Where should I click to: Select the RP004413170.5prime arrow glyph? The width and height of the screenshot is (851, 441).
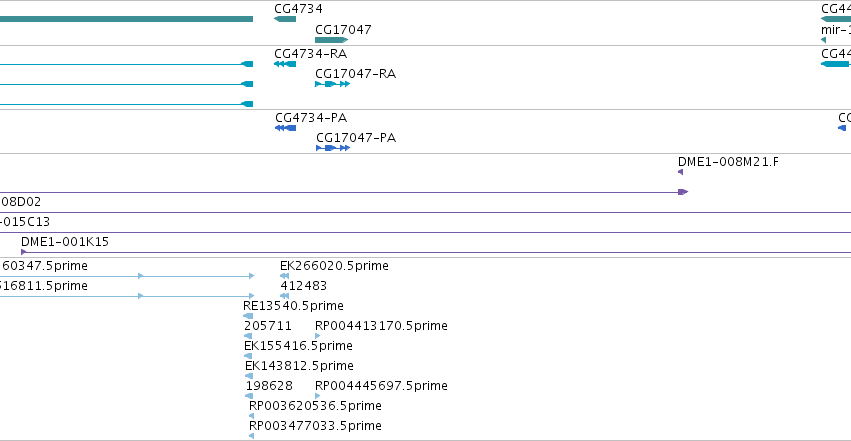pyautogui.click(x=317, y=336)
